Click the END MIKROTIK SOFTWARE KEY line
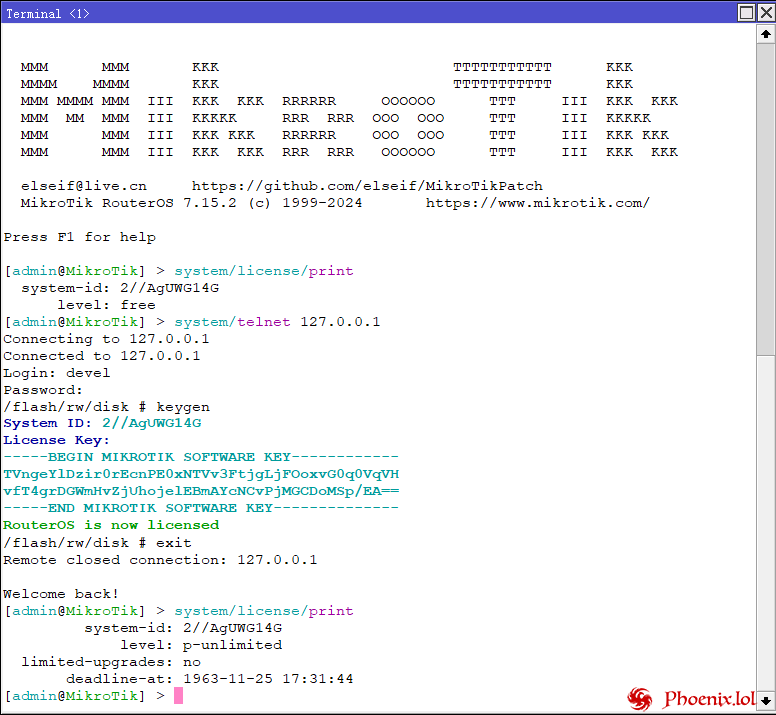Image resolution: width=776 pixels, height=715 pixels. (x=201, y=508)
